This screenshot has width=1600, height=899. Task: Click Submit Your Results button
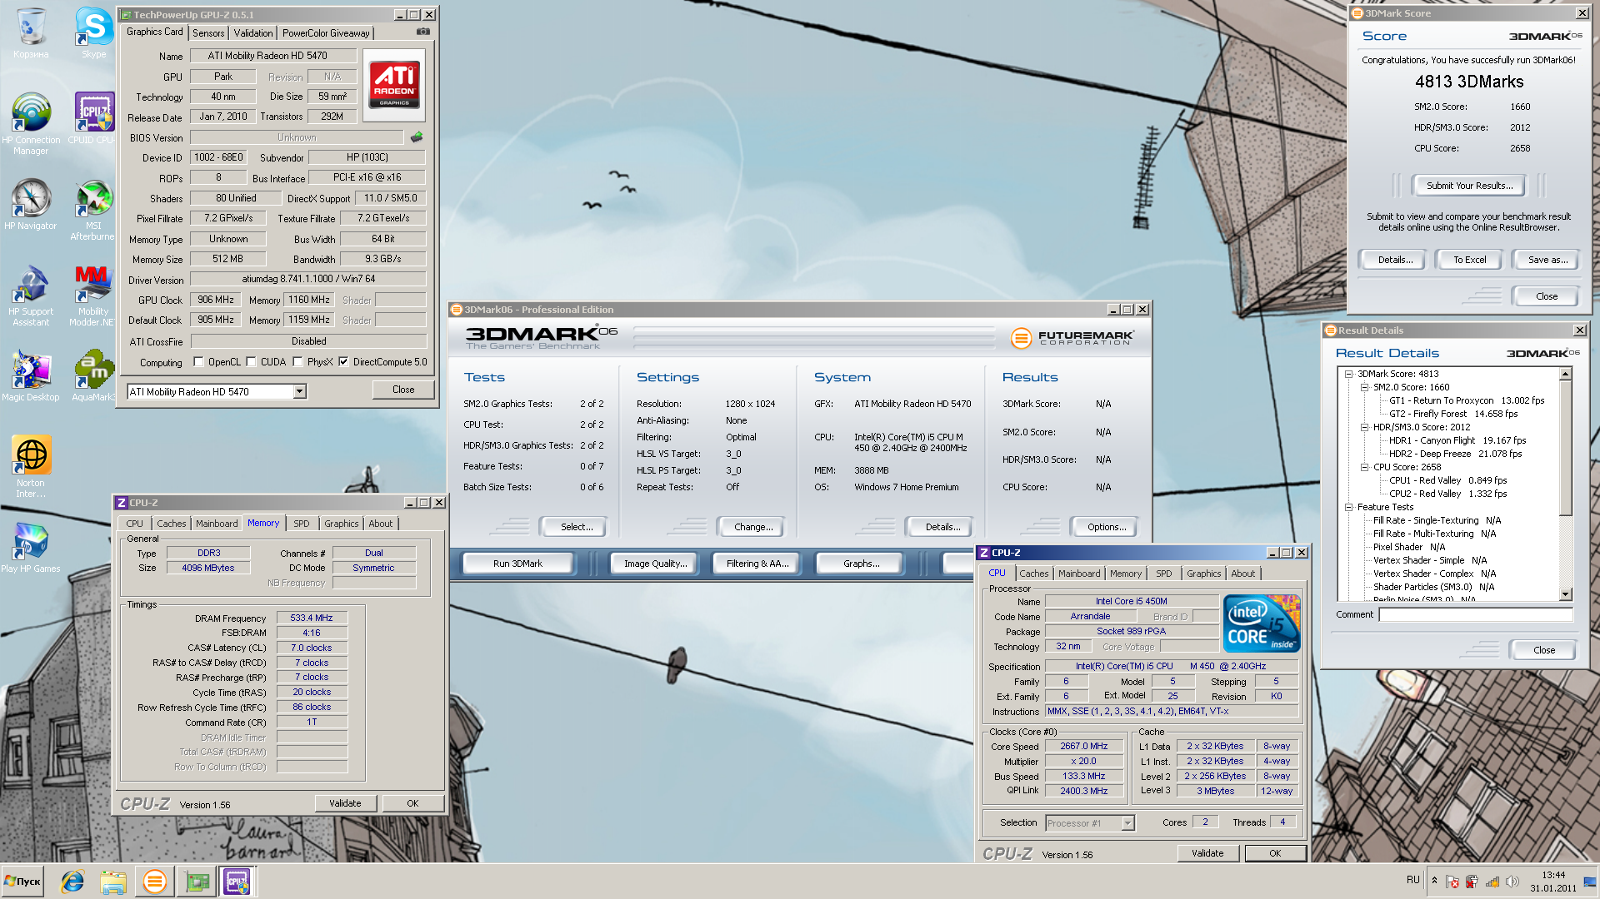point(1469,185)
